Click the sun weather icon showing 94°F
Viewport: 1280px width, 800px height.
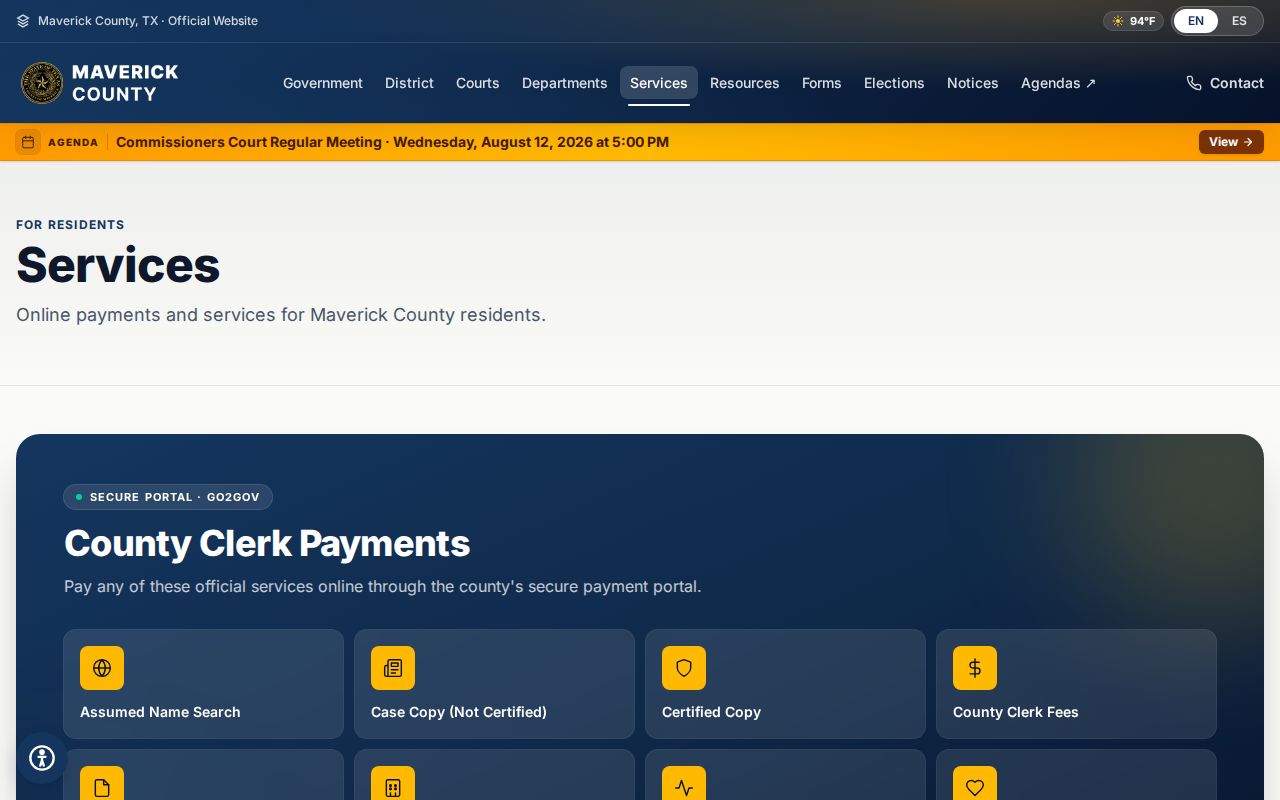click(1118, 21)
